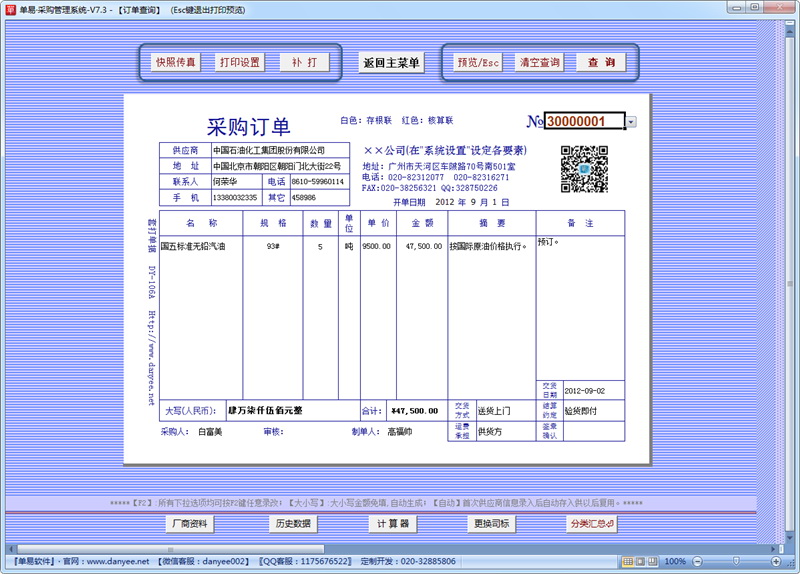Switch to Page Layout view icon
800x574 pixels.
[x=640, y=562]
